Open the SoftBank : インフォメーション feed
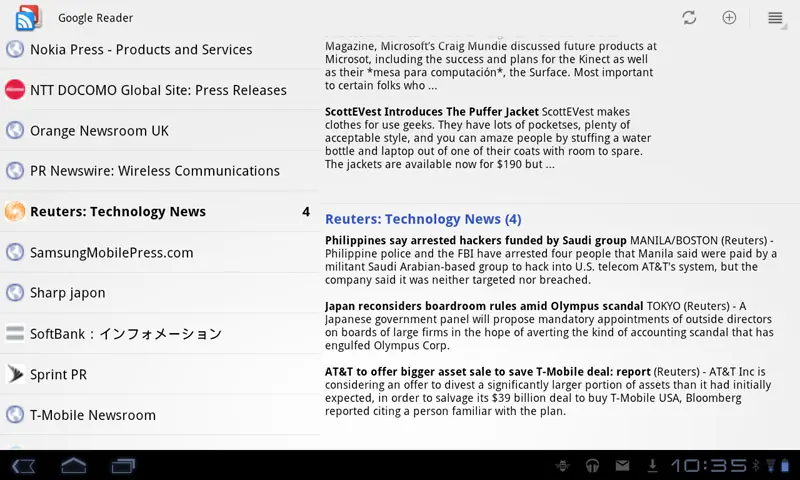The width and height of the screenshot is (800, 480). tap(160, 333)
